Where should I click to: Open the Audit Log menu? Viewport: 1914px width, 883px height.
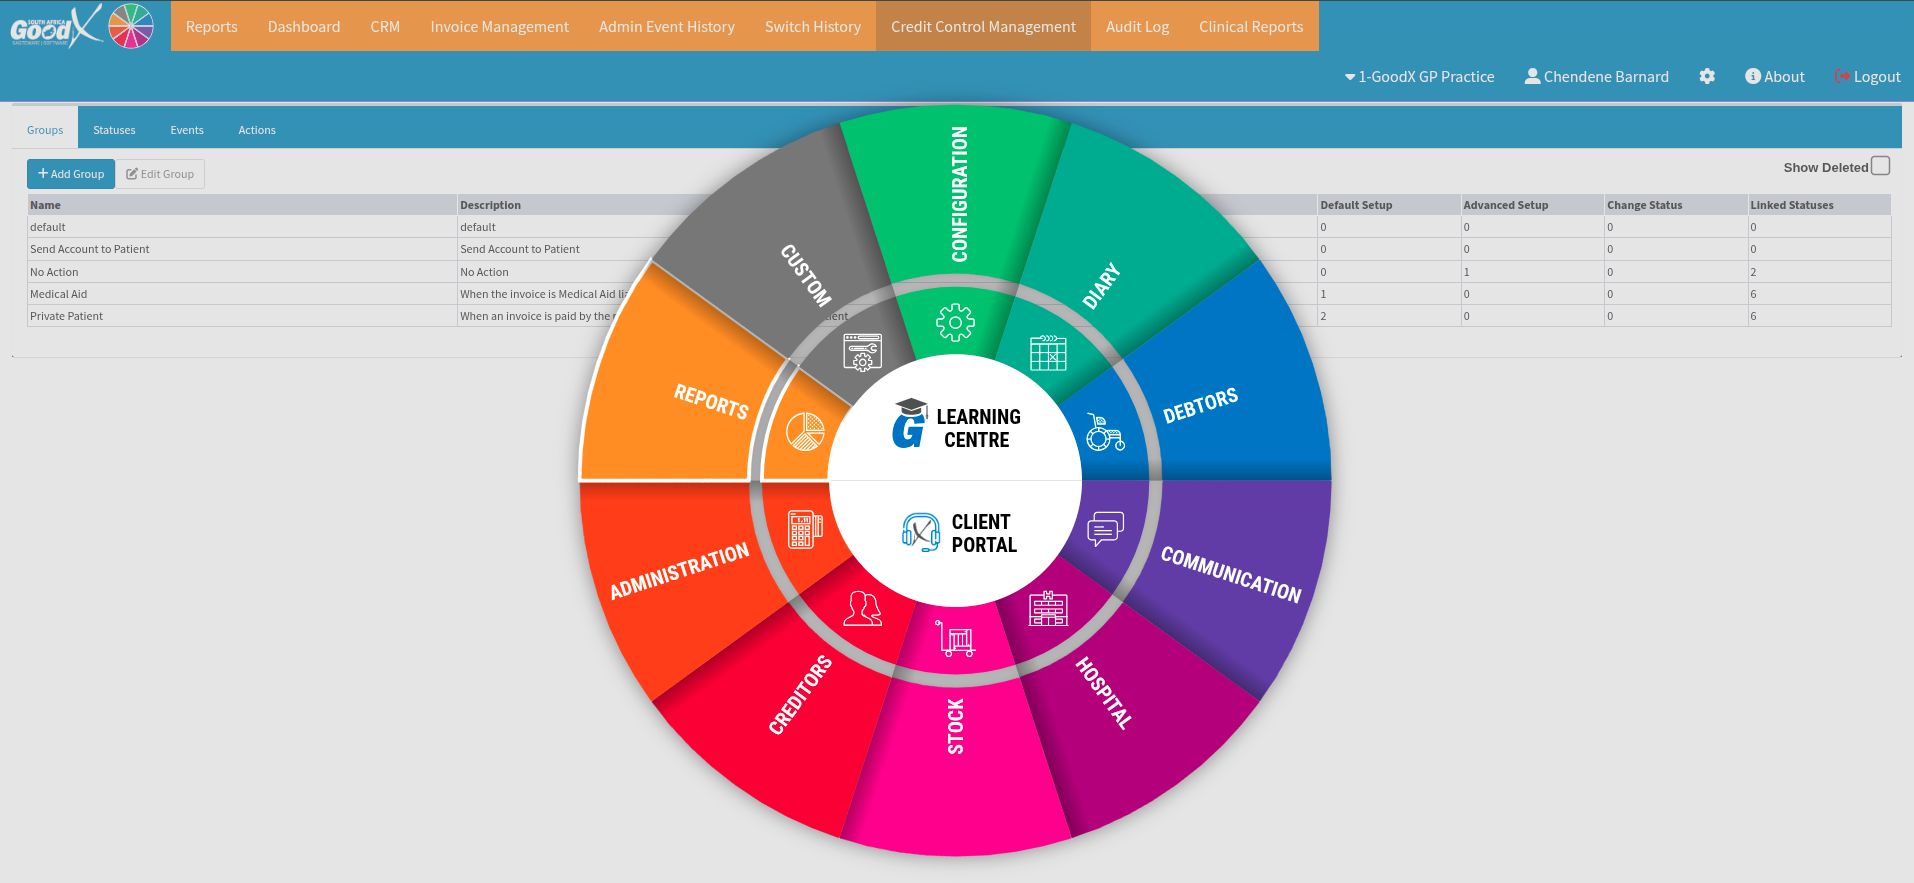[1138, 27]
